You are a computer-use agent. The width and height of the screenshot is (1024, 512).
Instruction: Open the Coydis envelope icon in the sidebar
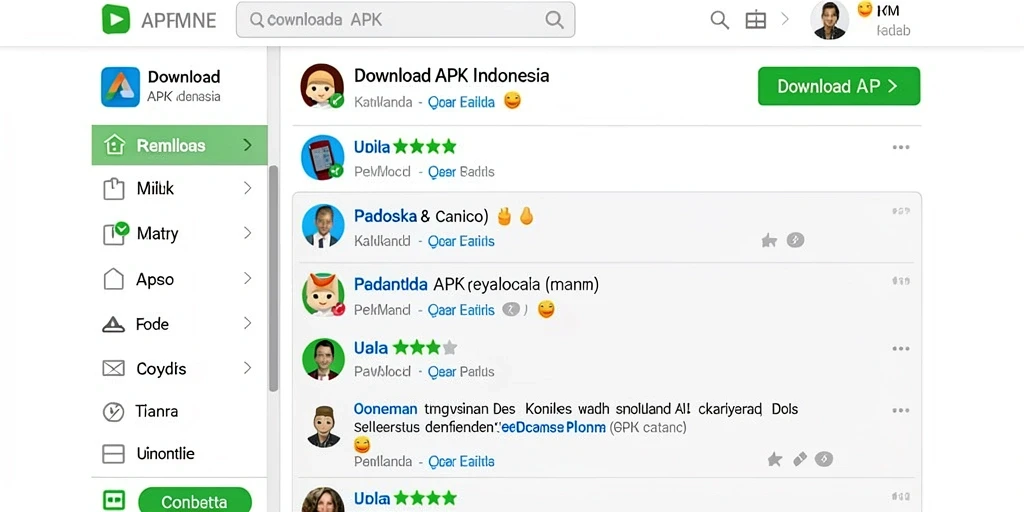tap(114, 369)
